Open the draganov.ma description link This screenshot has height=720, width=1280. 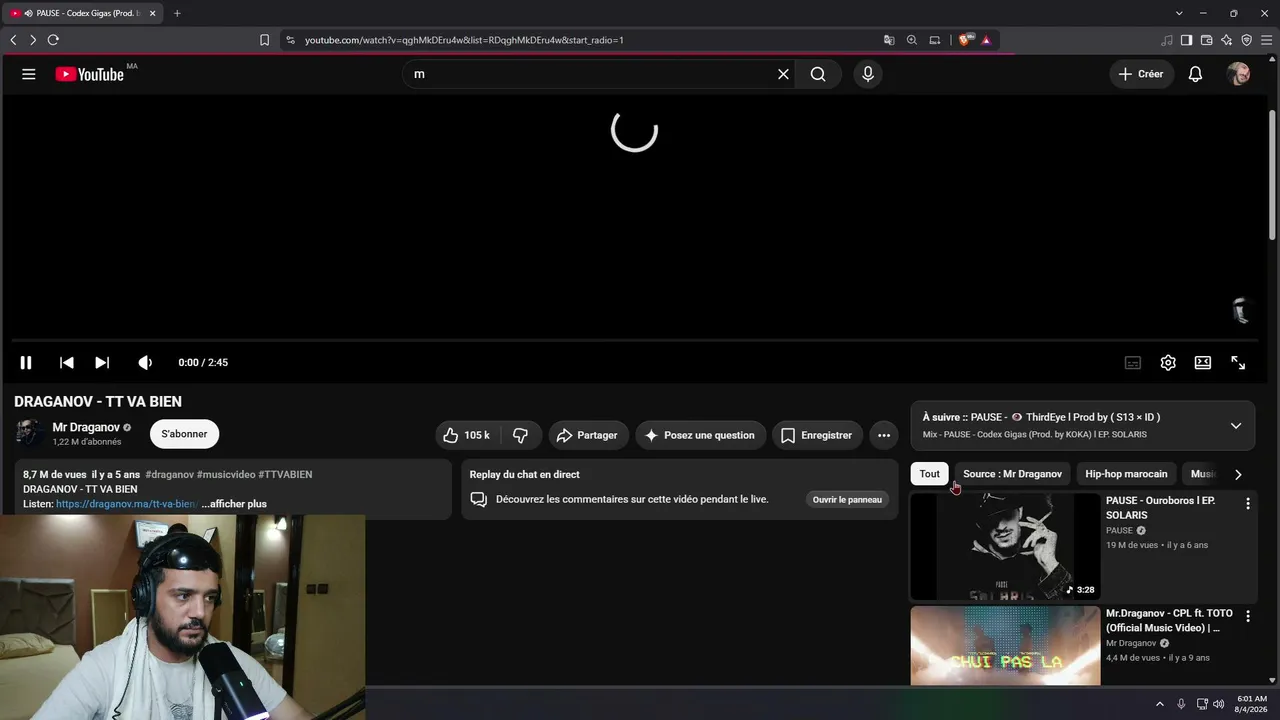click(126, 504)
